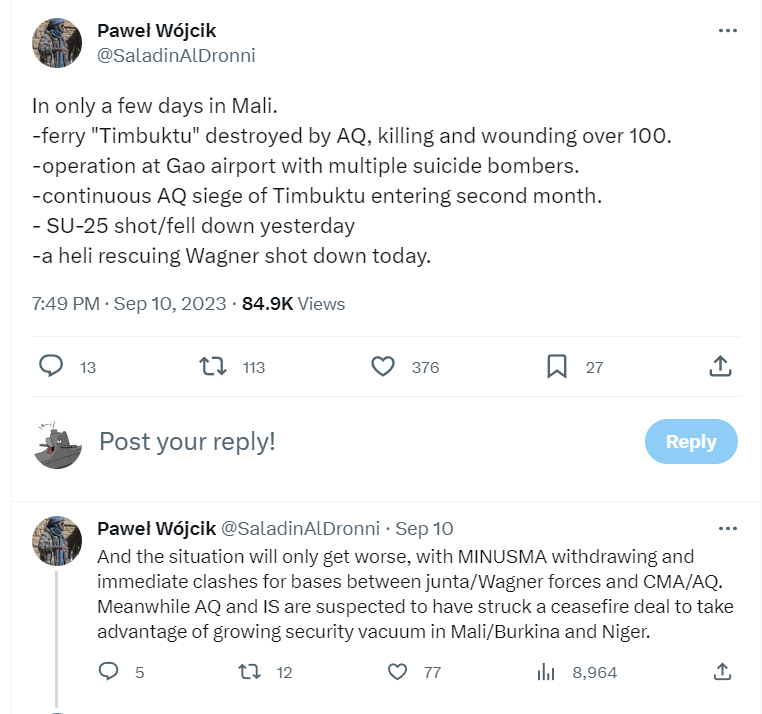Click Paweł Wójcik name on the reply tweet

154,528
